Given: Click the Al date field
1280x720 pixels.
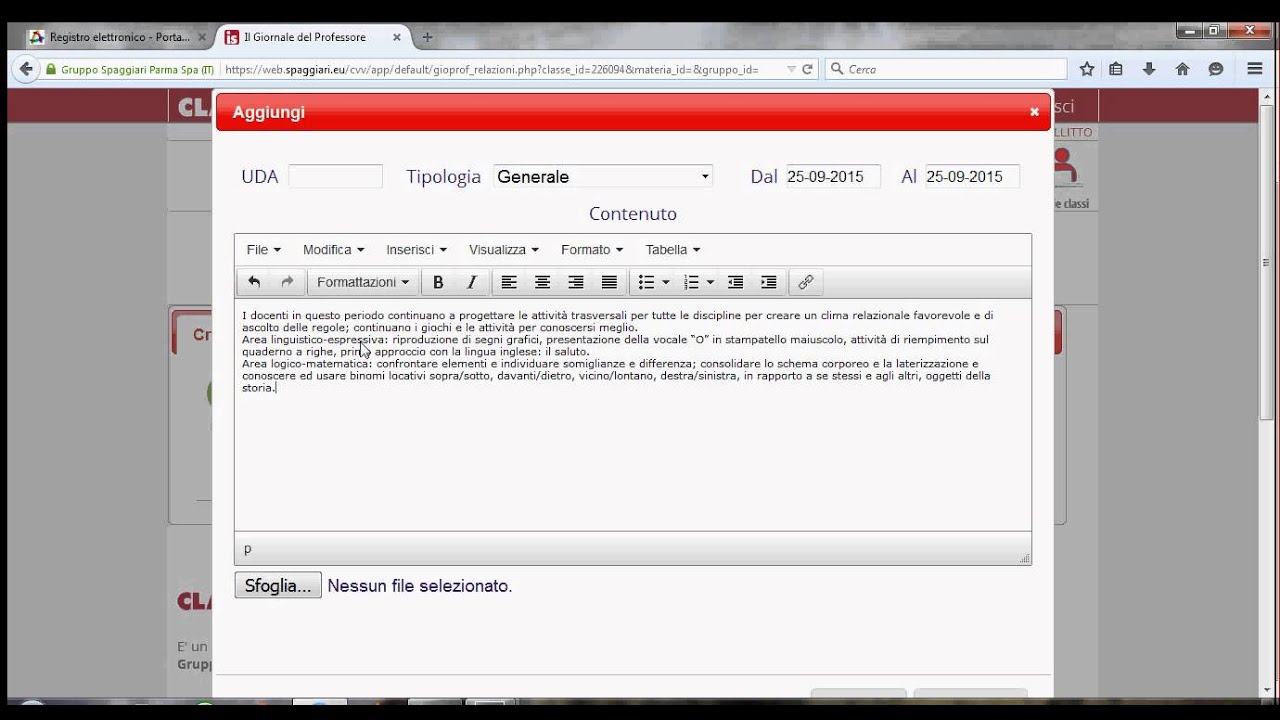Looking at the screenshot, I should (972, 176).
